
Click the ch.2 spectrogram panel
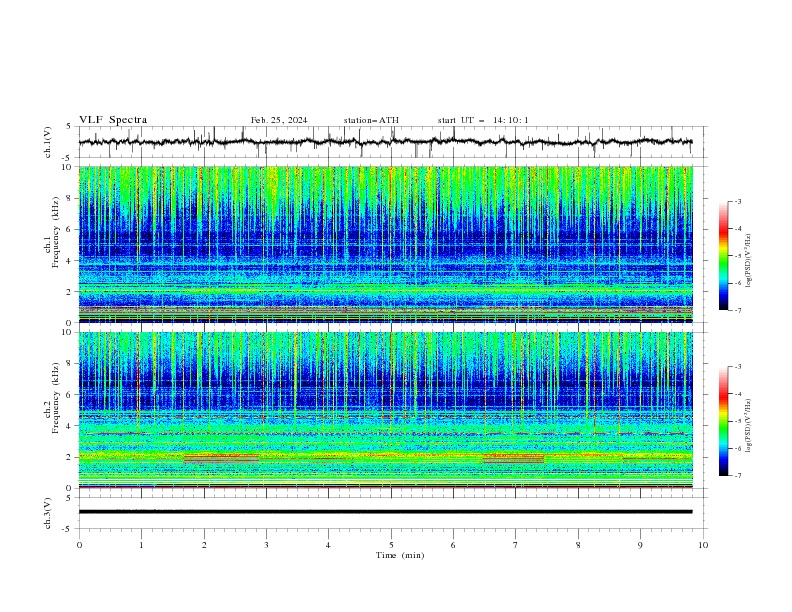click(x=386, y=410)
